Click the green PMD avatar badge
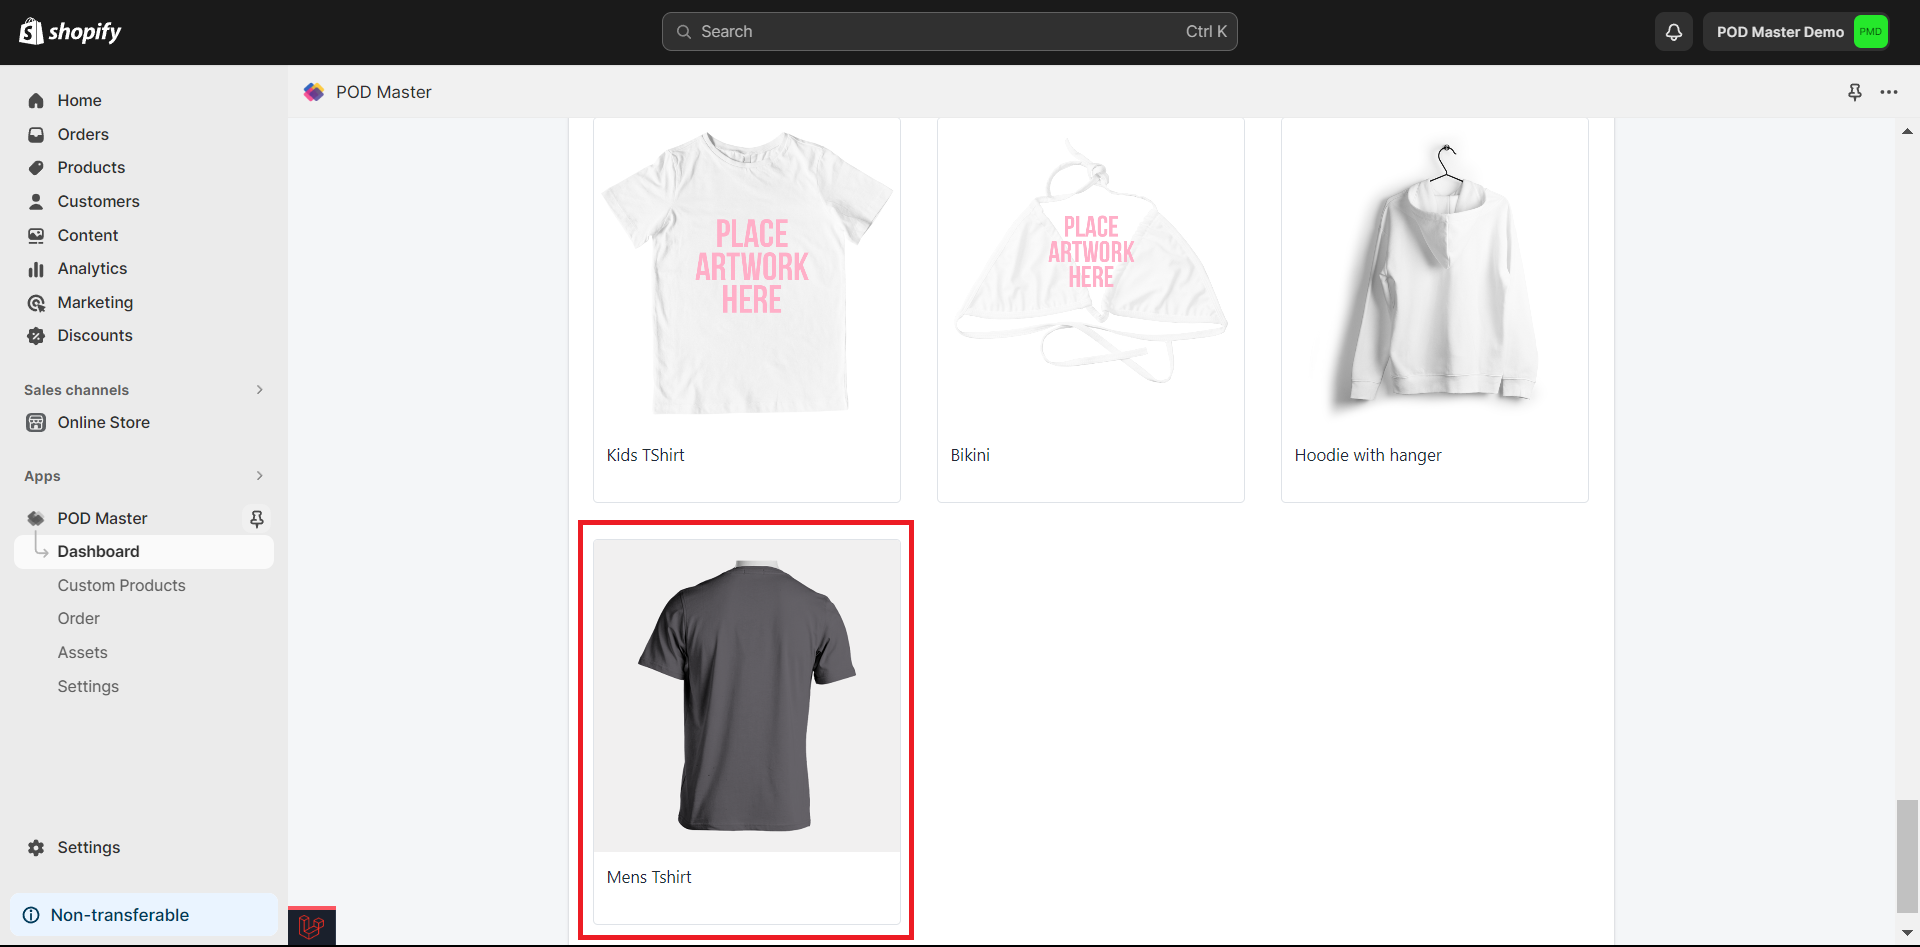Screen dimensions: 1920x947 click(x=1870, y=32)
